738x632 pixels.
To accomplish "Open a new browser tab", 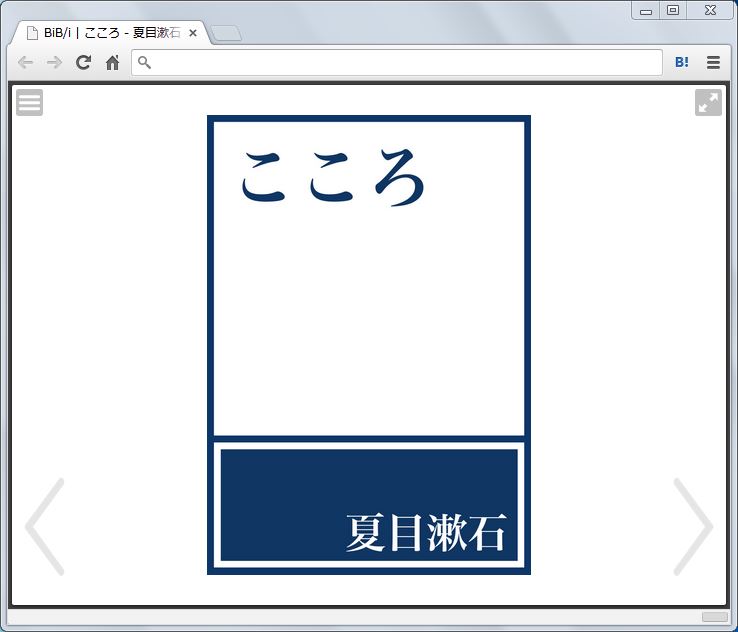I will pyautogui.click(x=227, y=33).
